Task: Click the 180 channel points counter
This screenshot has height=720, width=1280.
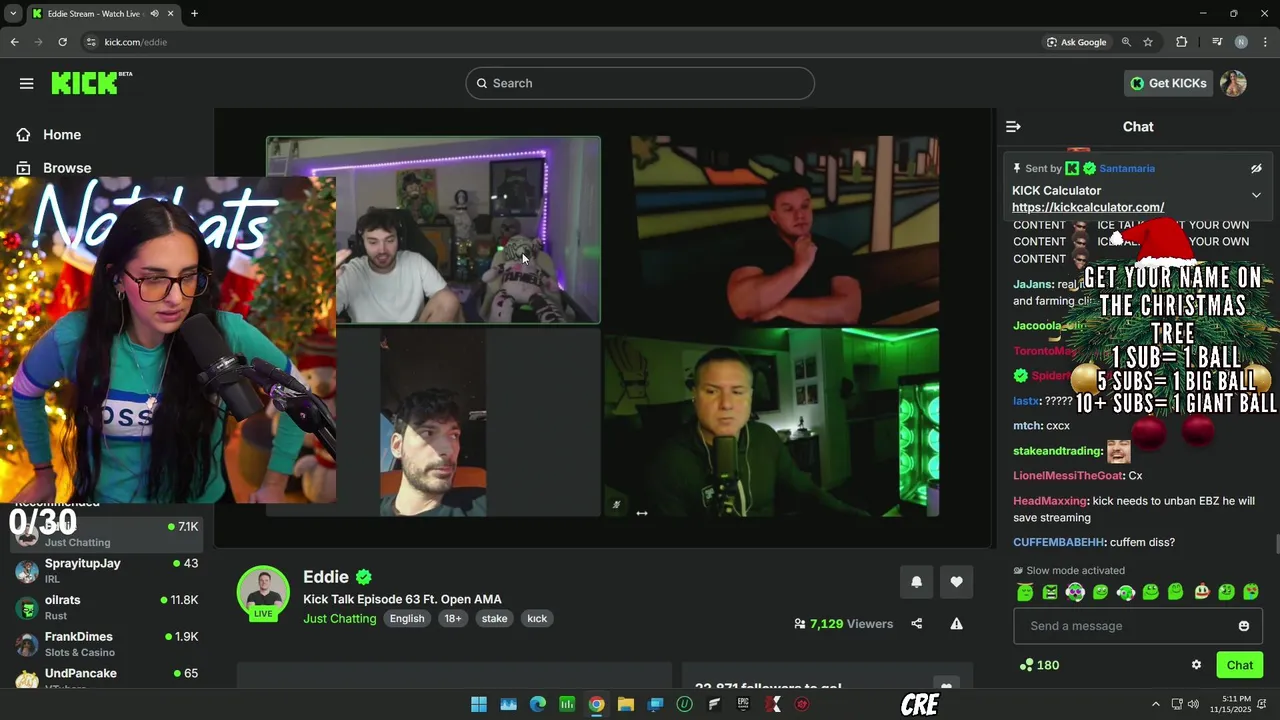Action: 1039,665
